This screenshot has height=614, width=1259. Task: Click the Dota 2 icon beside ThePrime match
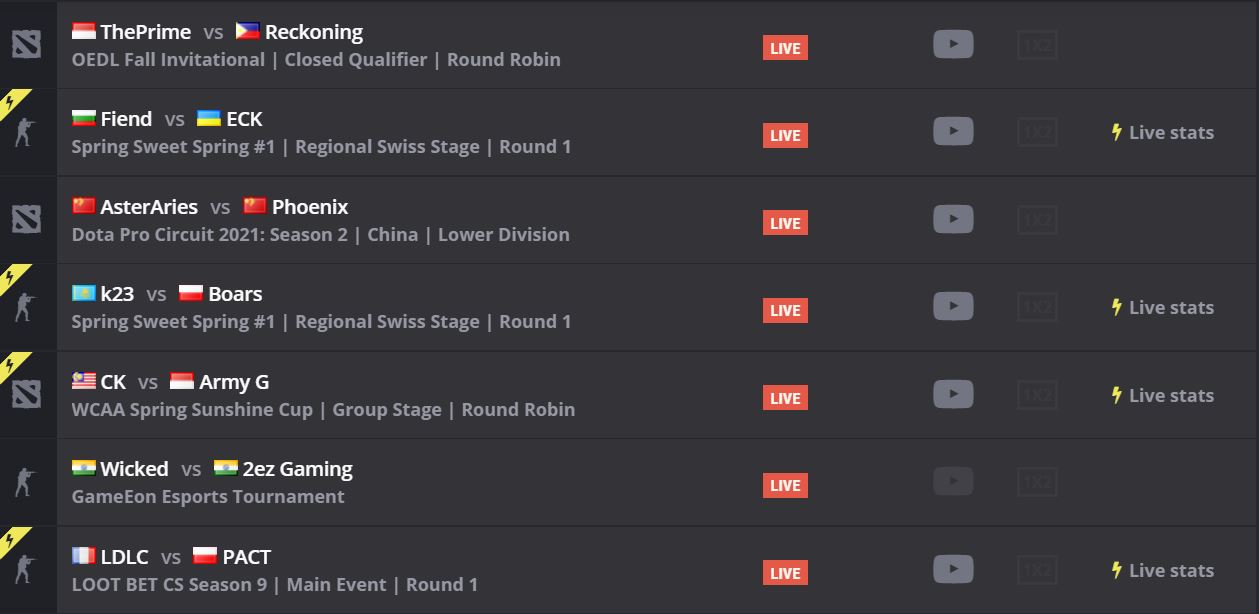point(26,44)
